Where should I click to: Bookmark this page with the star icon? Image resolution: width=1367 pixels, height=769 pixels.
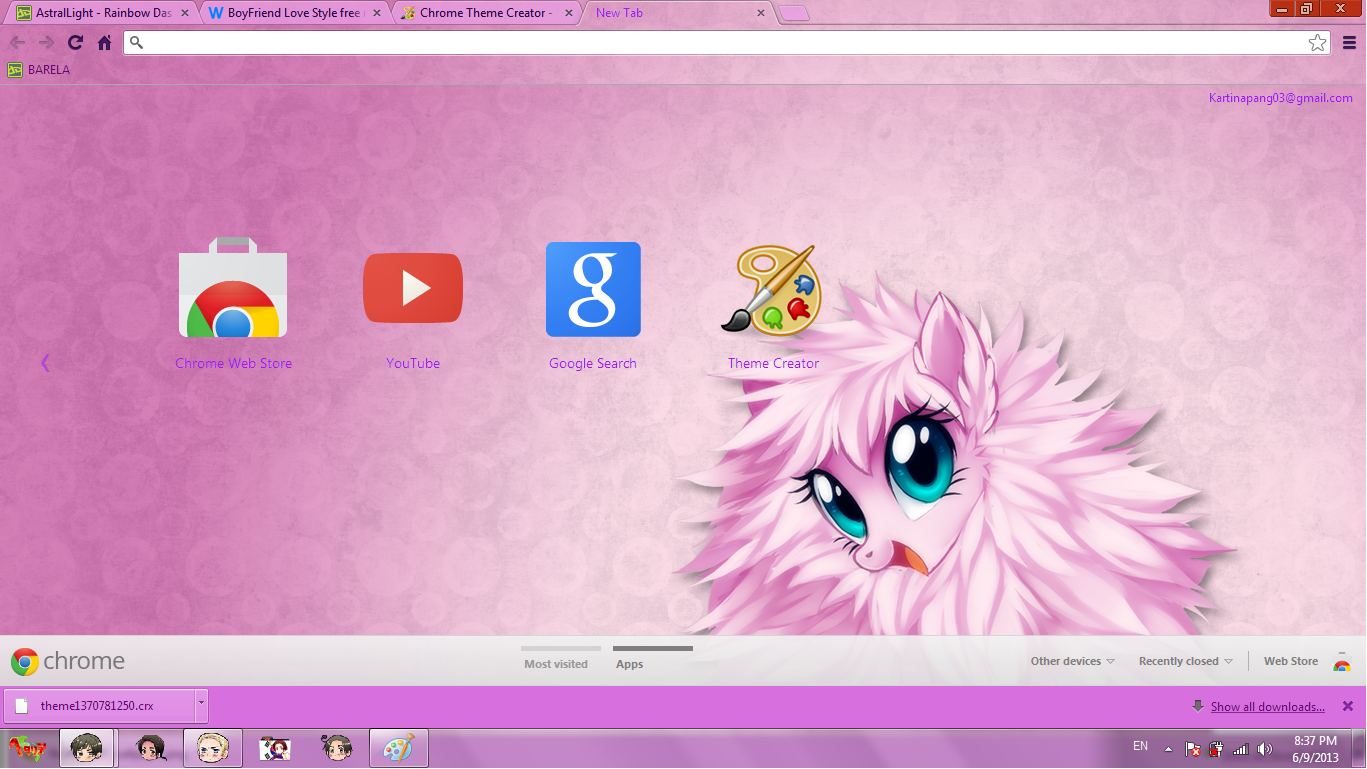[x=1317, y=42]
